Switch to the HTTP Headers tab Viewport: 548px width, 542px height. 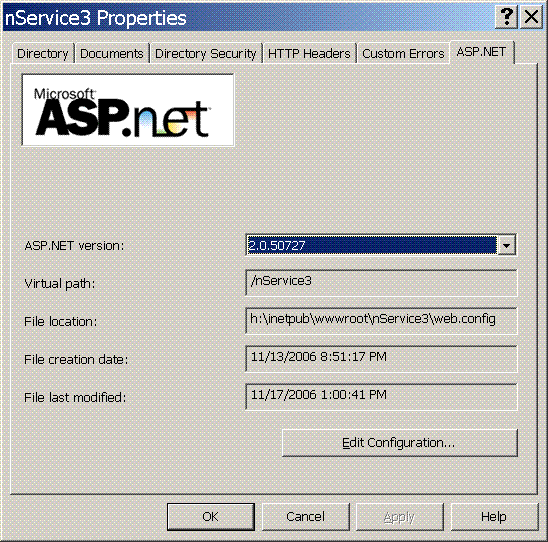click(x=309, y=53)
